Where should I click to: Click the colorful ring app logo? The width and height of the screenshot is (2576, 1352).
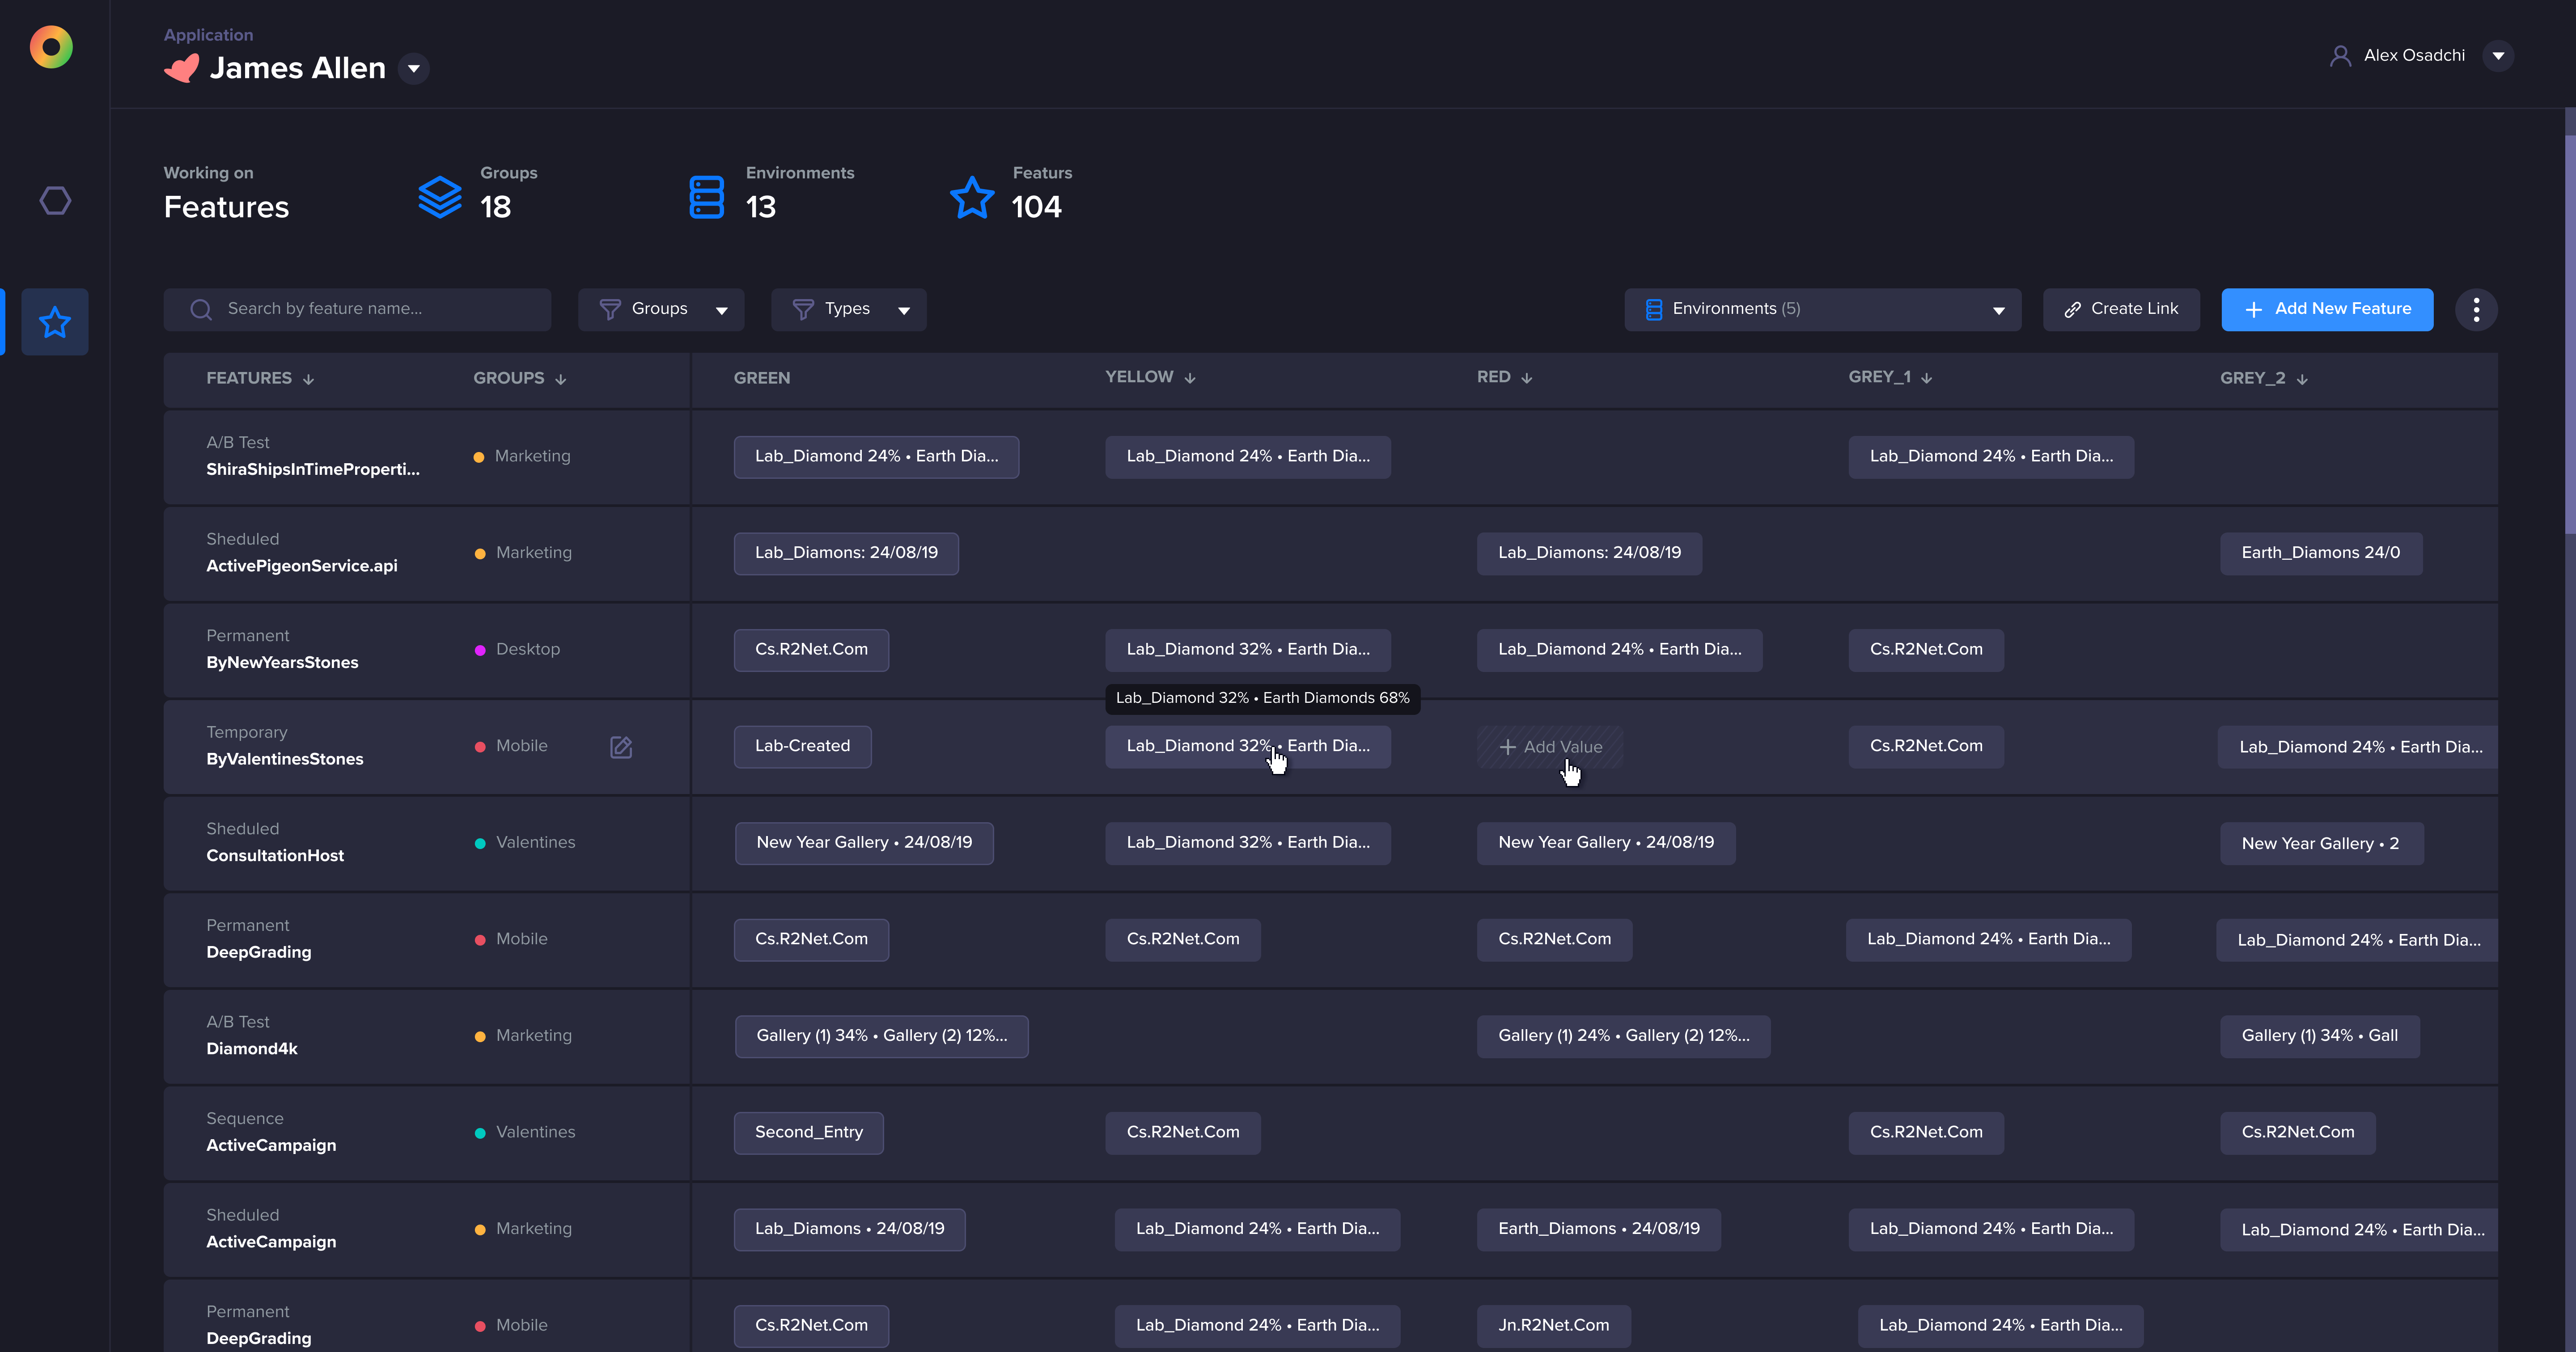51,47
